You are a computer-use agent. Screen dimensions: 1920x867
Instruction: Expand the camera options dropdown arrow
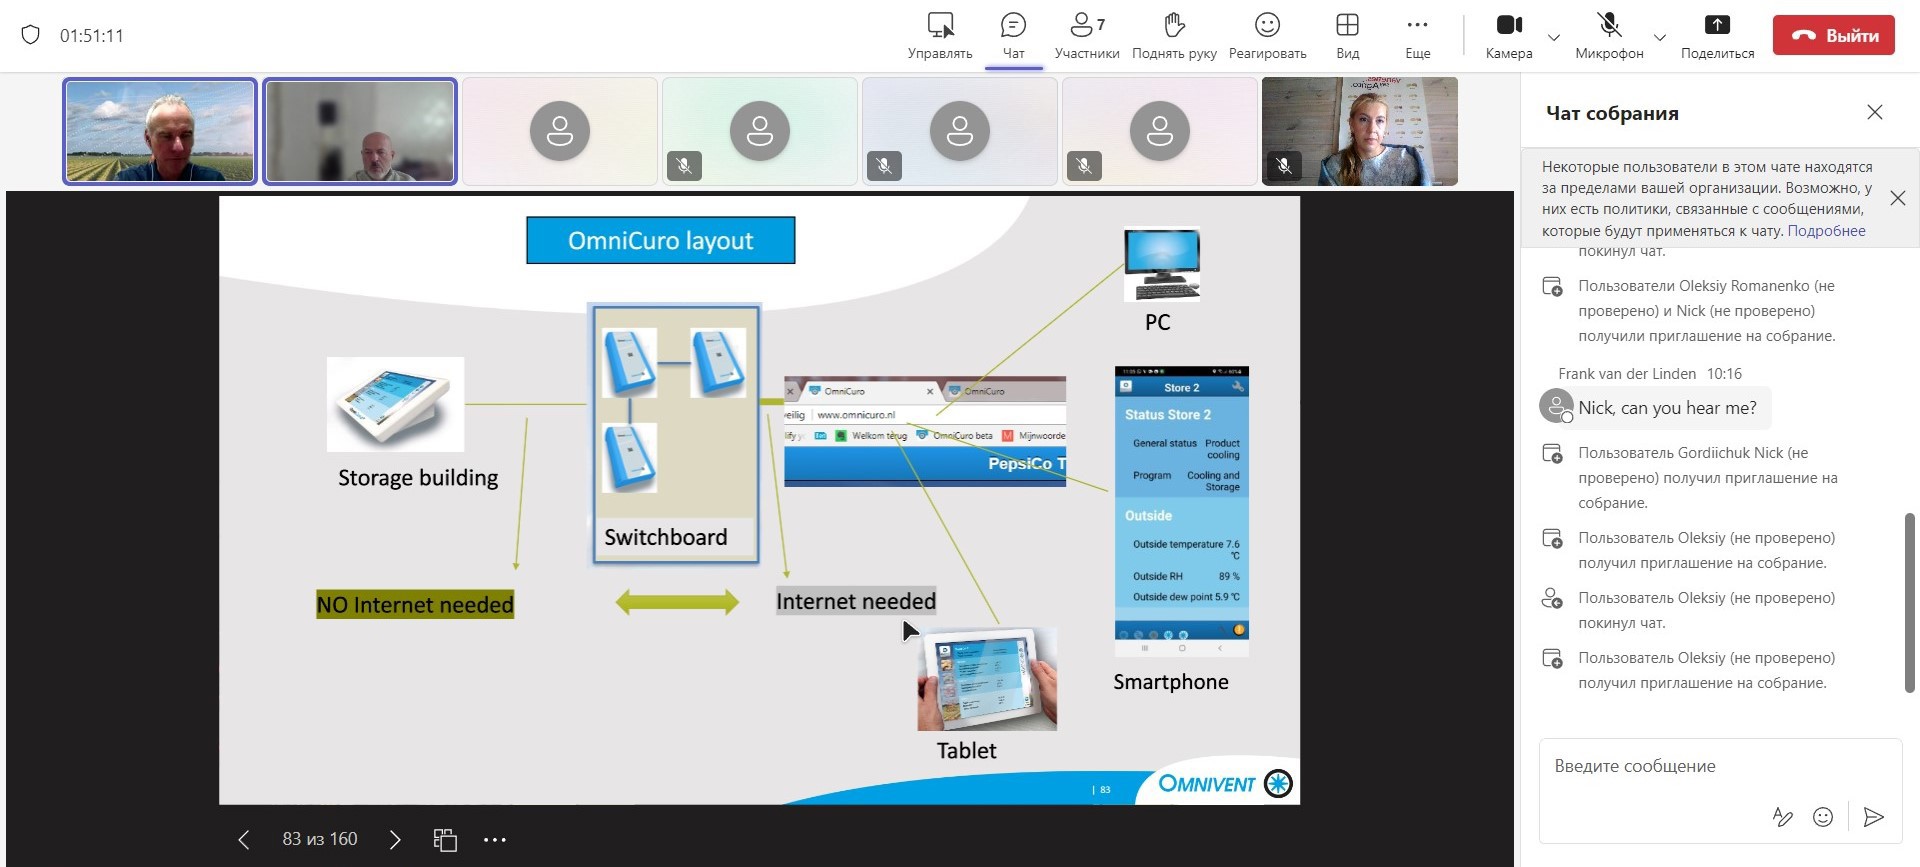[1553, 37]
